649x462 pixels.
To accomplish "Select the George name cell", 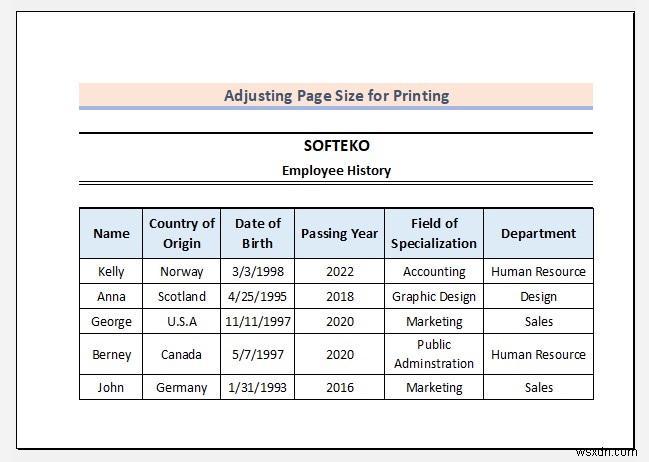I will click(x=111, y=322).
